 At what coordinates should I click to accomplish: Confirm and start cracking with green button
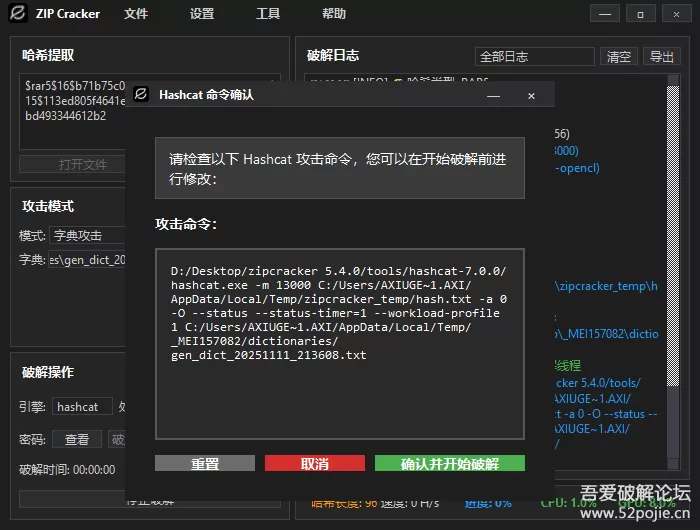click(x=450, y=463)
